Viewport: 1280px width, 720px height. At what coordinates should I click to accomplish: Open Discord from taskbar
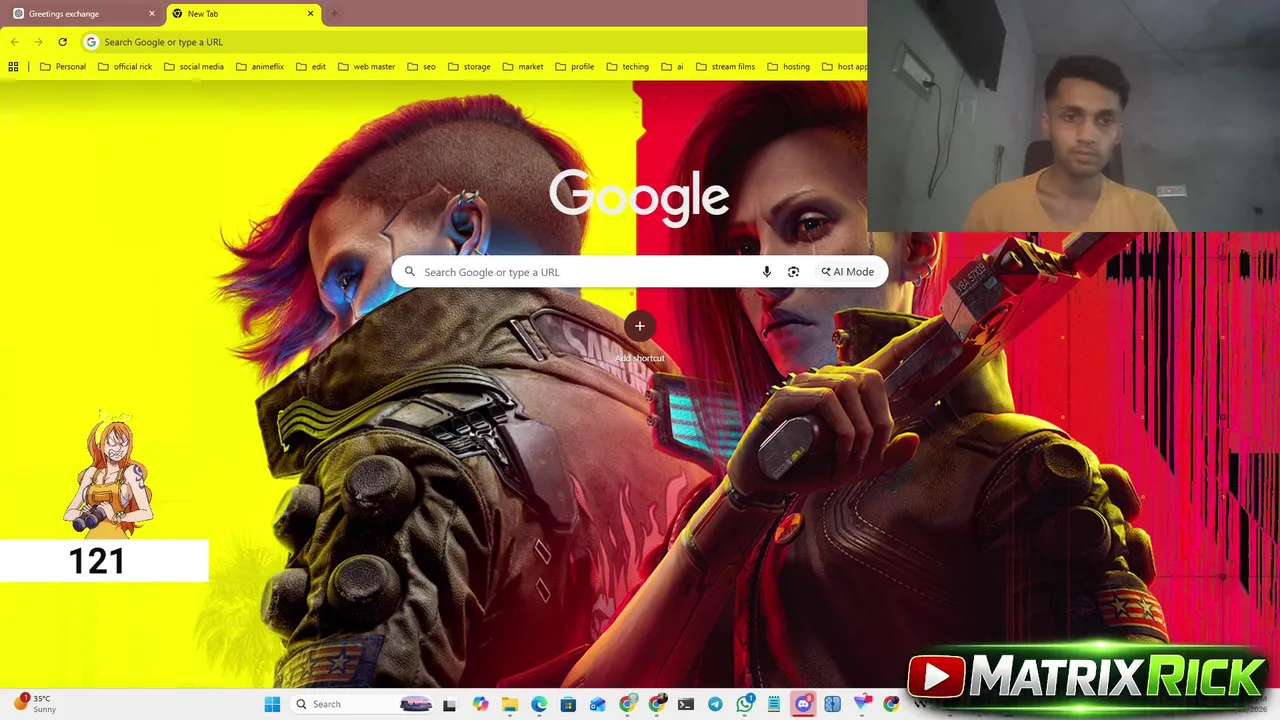pyautogui.click(x=803, y=704)
